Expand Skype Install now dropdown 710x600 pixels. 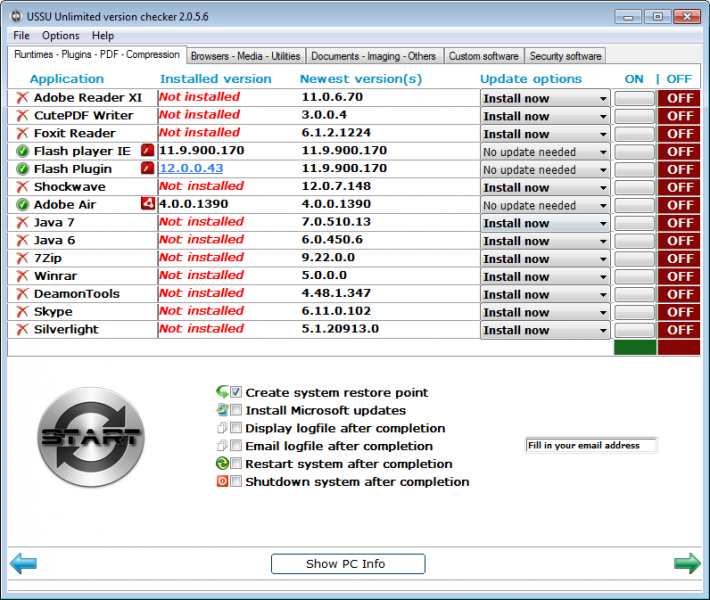point(545,312)
